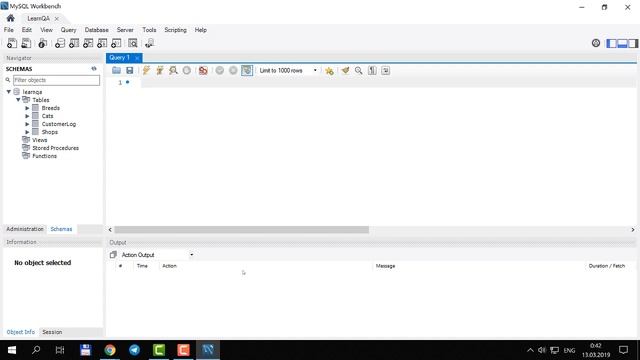Refresh the schemas list
640x360 pixels.
click(x=94, y=69)
